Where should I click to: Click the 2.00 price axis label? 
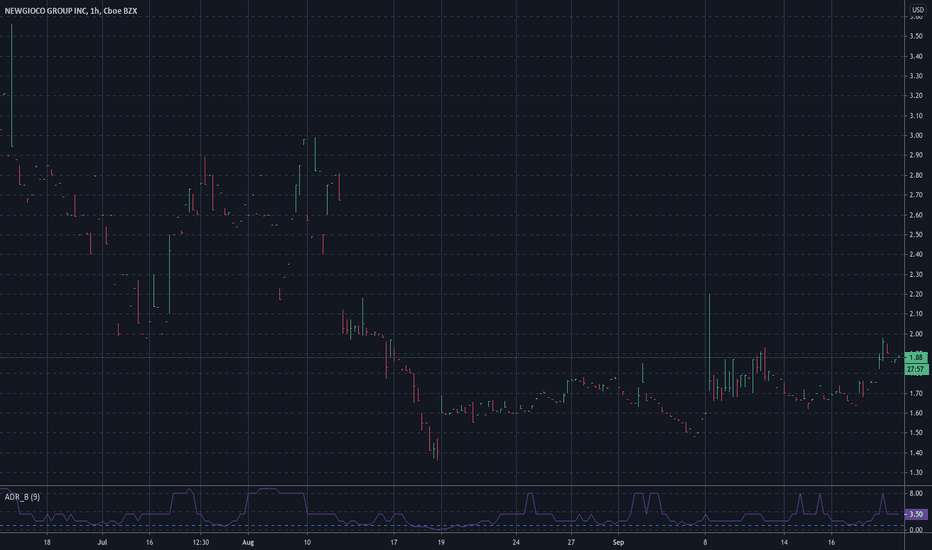coord(916,334)
